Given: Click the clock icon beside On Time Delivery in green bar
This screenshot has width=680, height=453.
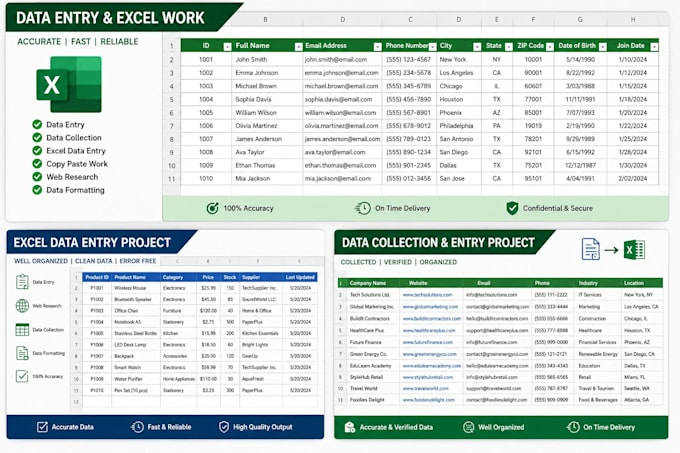Looking at the screenshot, I should click(573, 427).
